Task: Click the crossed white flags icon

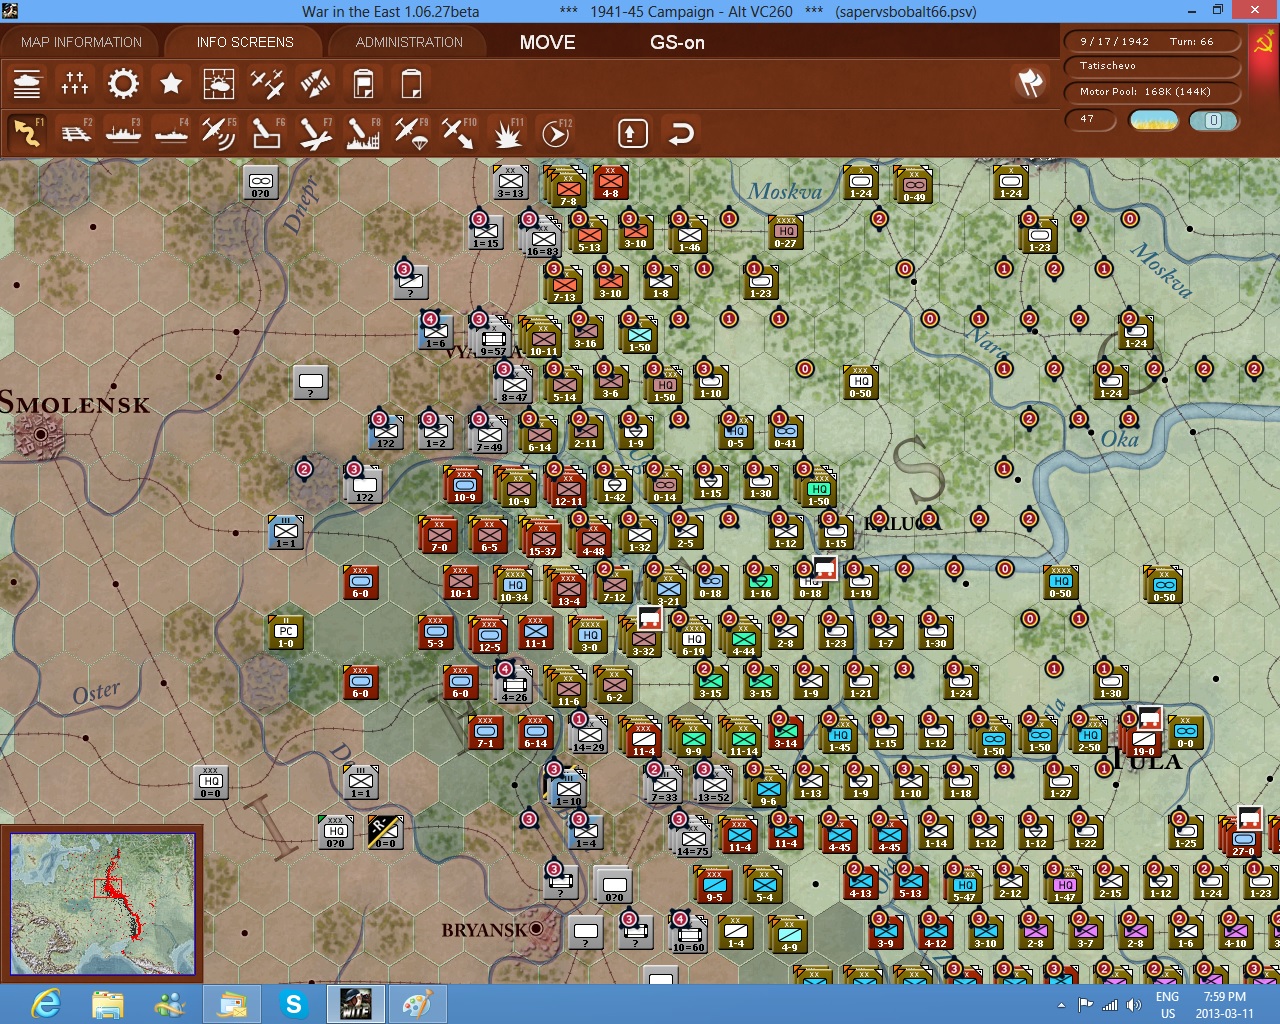Action: point(1030,82)
